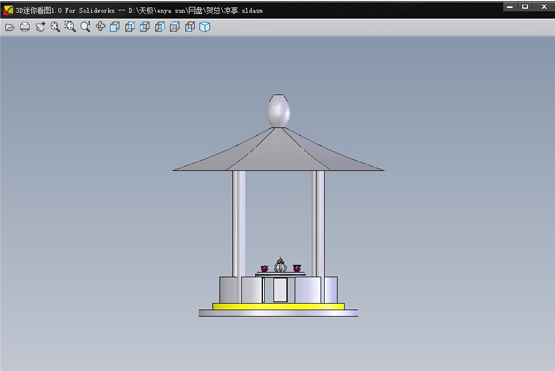Switch to left view cube icon
555x371 pixels.
pos(145,27)
